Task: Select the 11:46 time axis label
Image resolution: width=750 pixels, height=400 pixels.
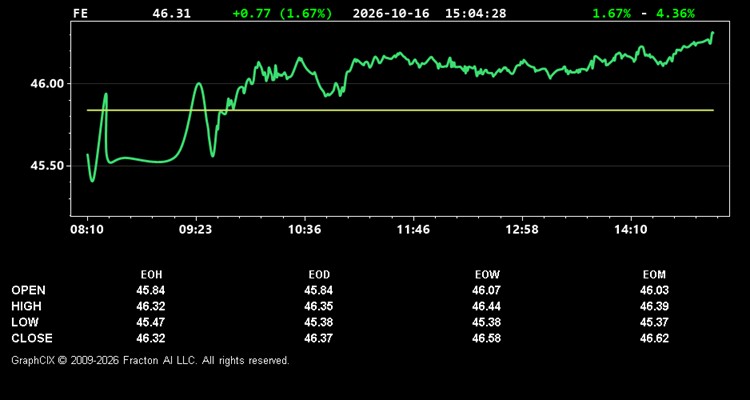Action: coord(414,230)
